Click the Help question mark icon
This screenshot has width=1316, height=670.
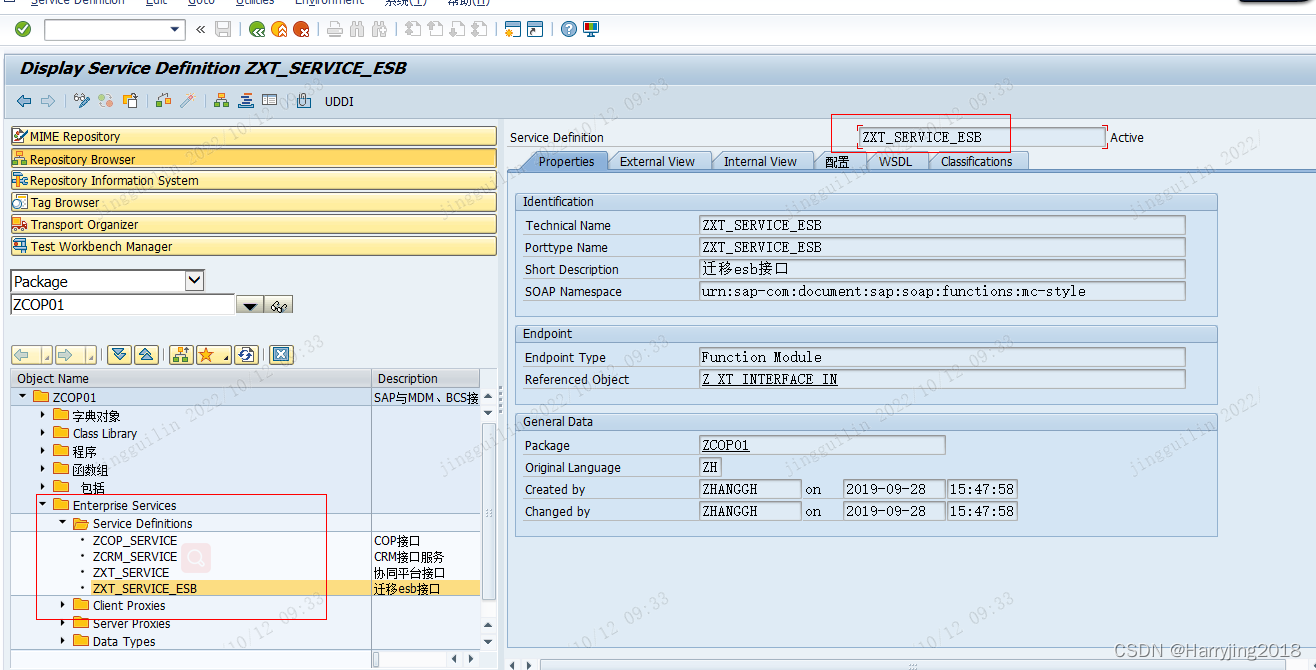pyautogui.click(x=569, y=29)
